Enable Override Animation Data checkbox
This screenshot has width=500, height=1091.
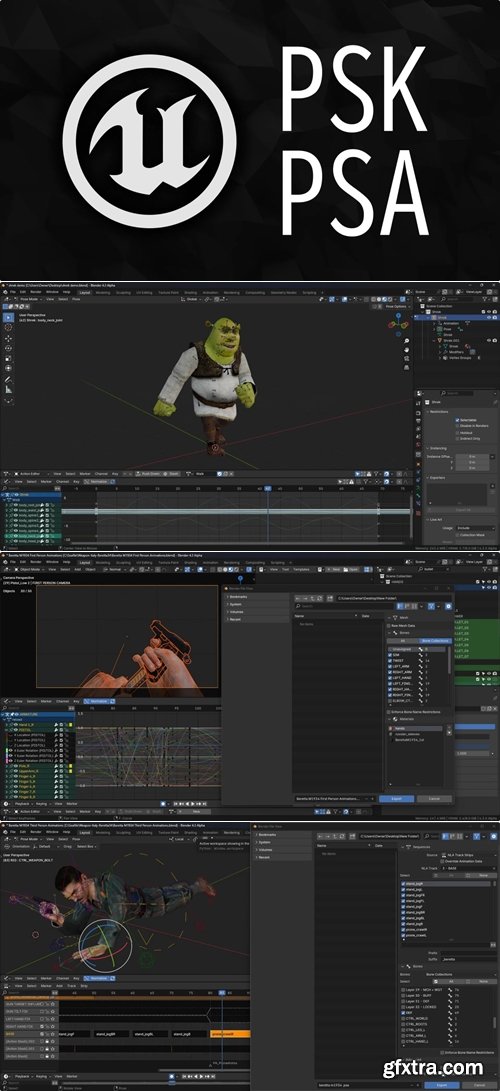coord(442,862)
